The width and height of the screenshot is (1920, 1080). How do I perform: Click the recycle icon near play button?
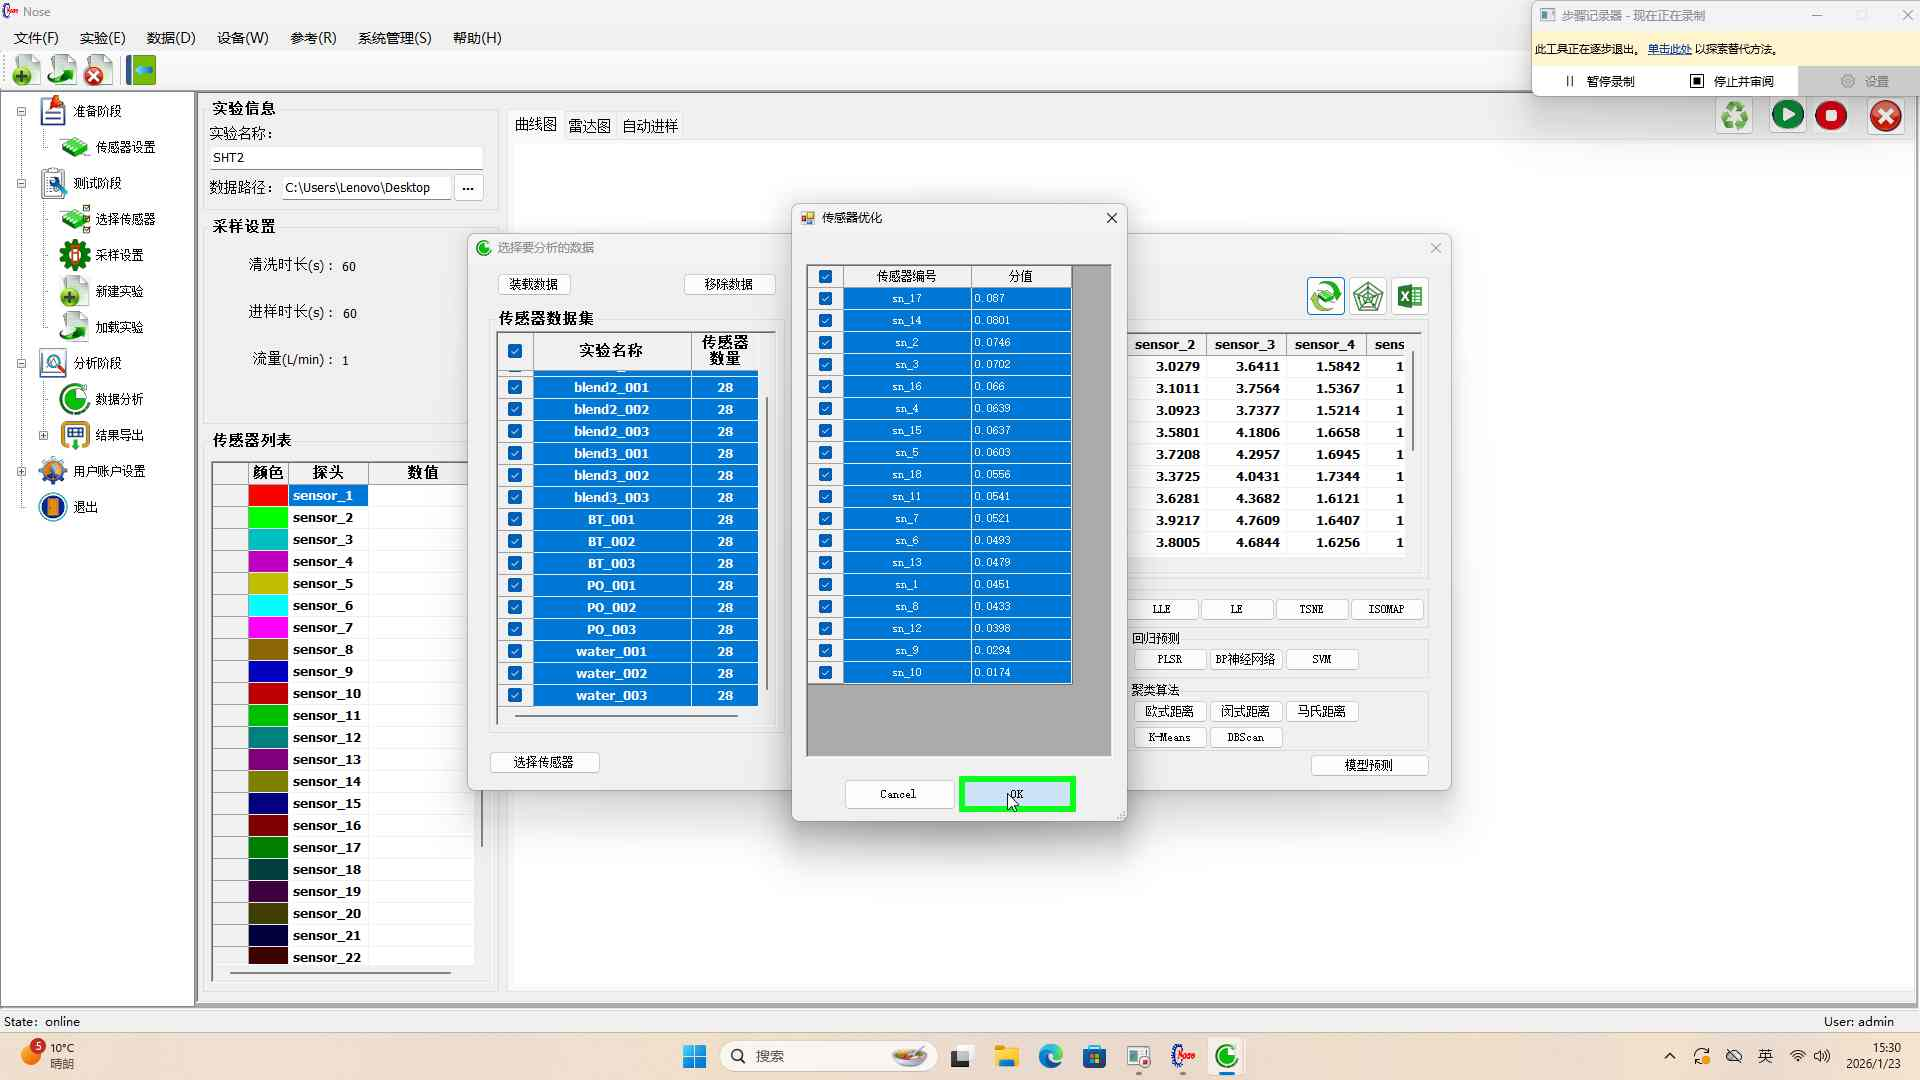[x=1735, y=116]
